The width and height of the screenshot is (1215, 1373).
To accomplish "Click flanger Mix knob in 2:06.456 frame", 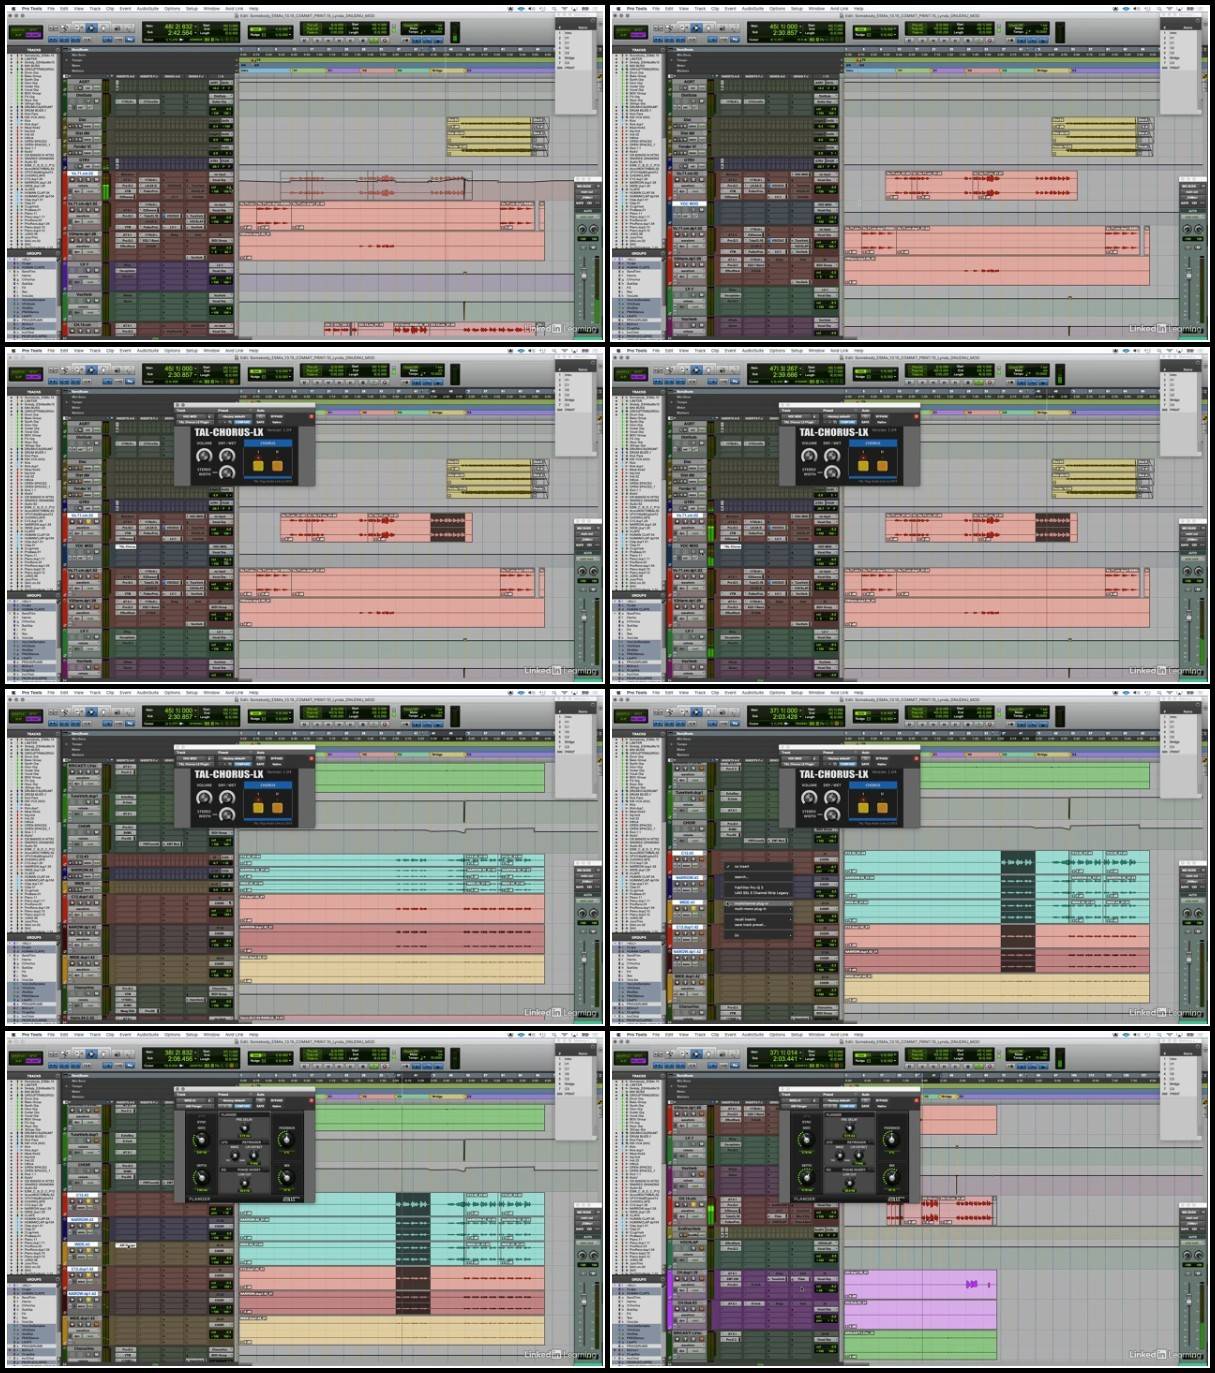I will tap(287, 1176).
